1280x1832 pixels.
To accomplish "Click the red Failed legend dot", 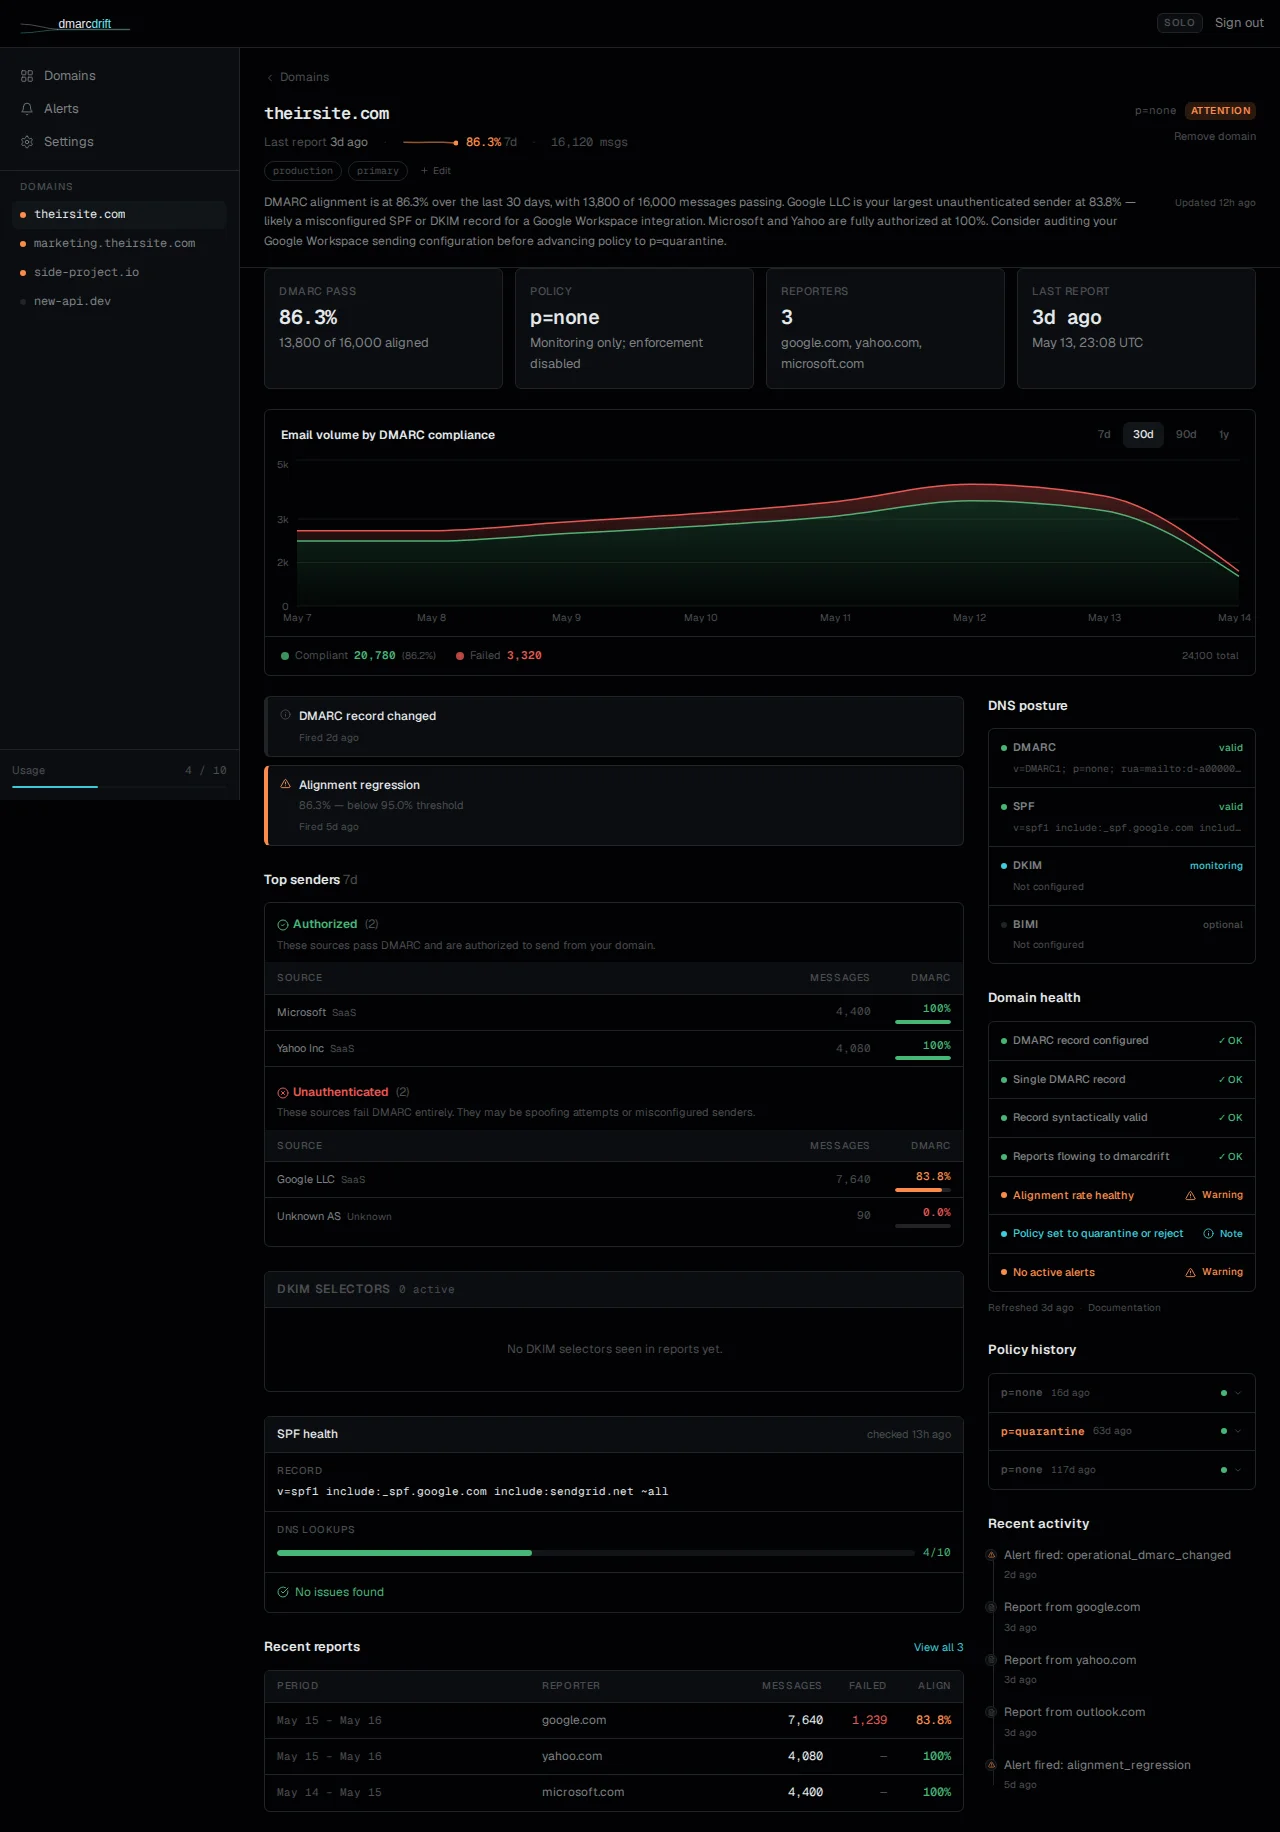I will [x=460, y=656].
